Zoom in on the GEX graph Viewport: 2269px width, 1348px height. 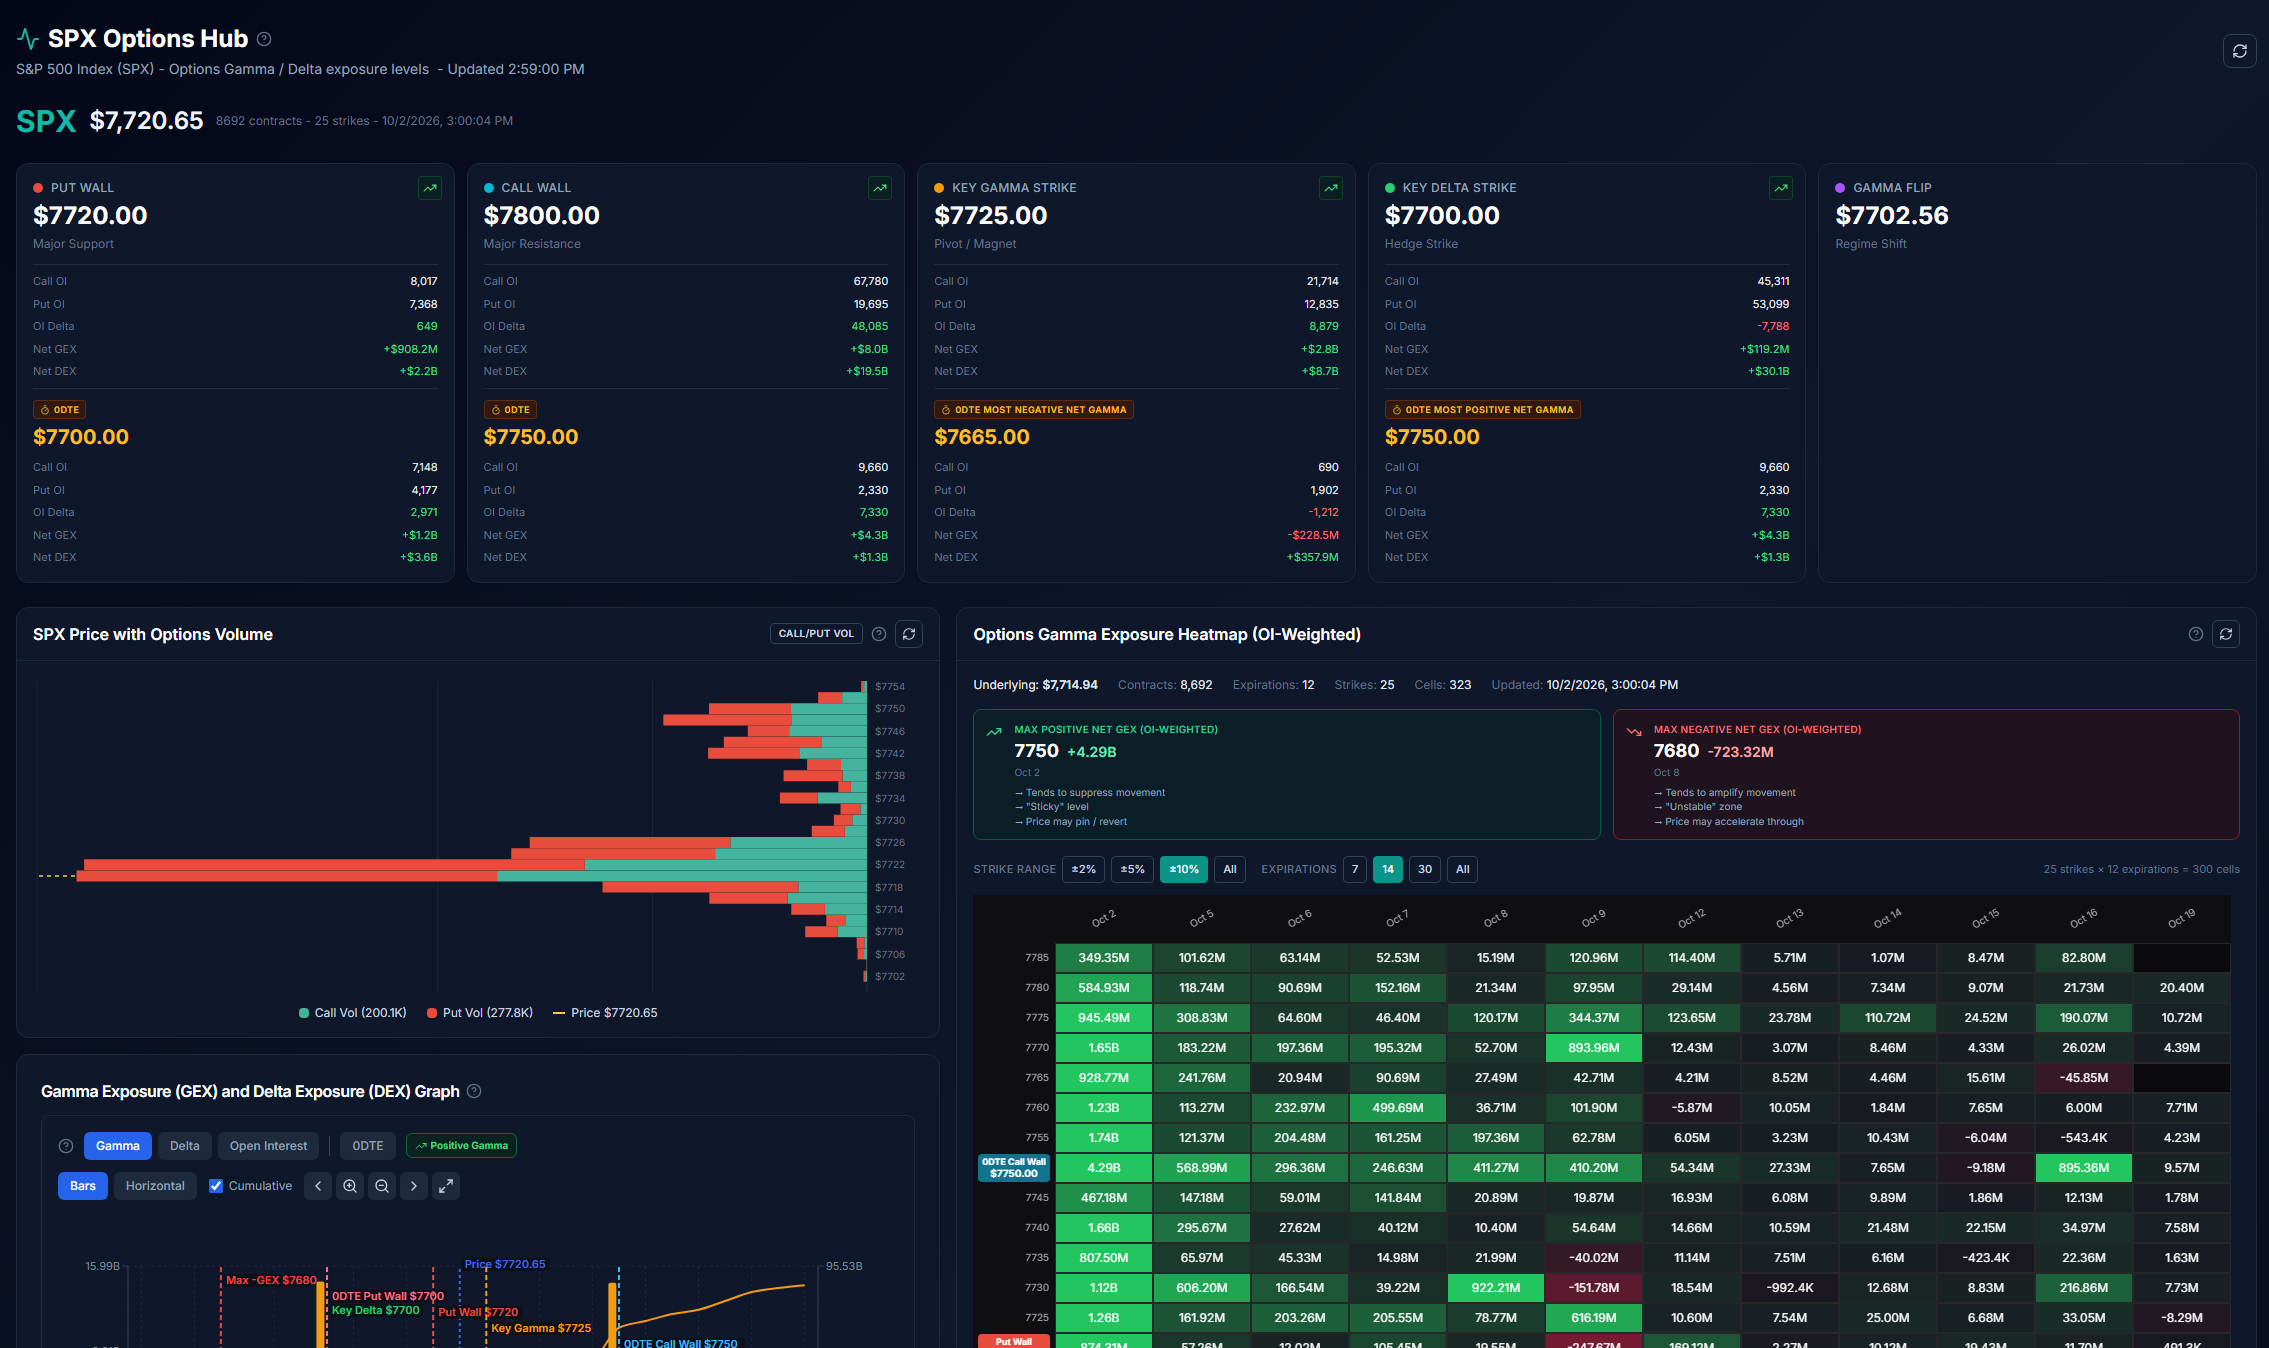[350, 1186]
